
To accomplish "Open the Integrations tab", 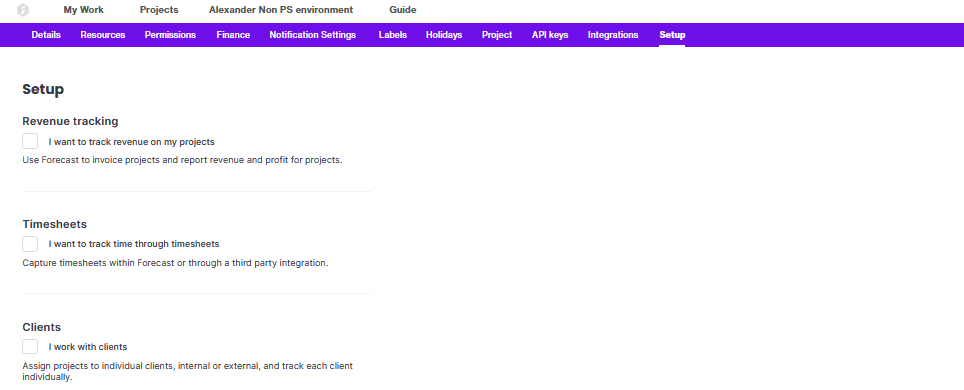I will 613,35.
